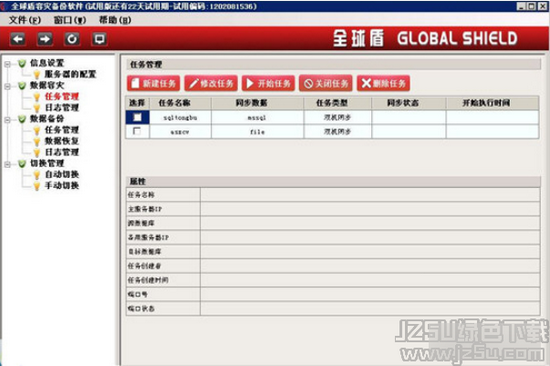
Task: Open the 窗口(W) menu
Action: pos(70,20)
